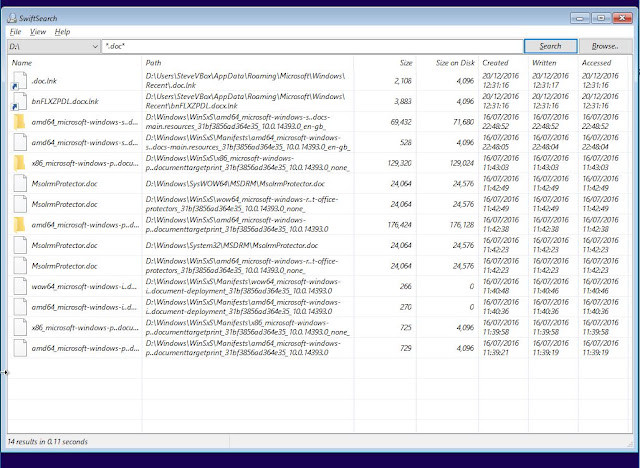The image size is (640, 468).
Task: Click folder icon of 176,424-size row
Action: point(20,225)
